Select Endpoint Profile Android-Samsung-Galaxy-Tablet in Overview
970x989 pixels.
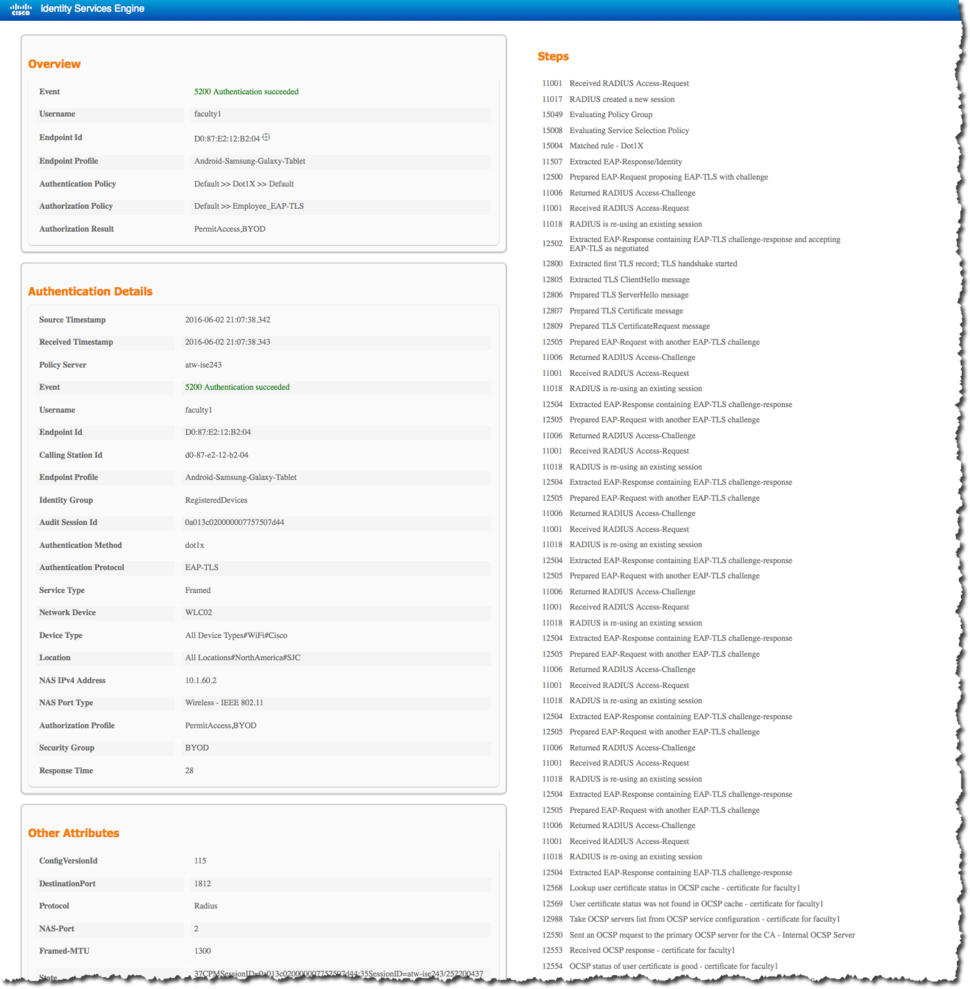(250, 161)
